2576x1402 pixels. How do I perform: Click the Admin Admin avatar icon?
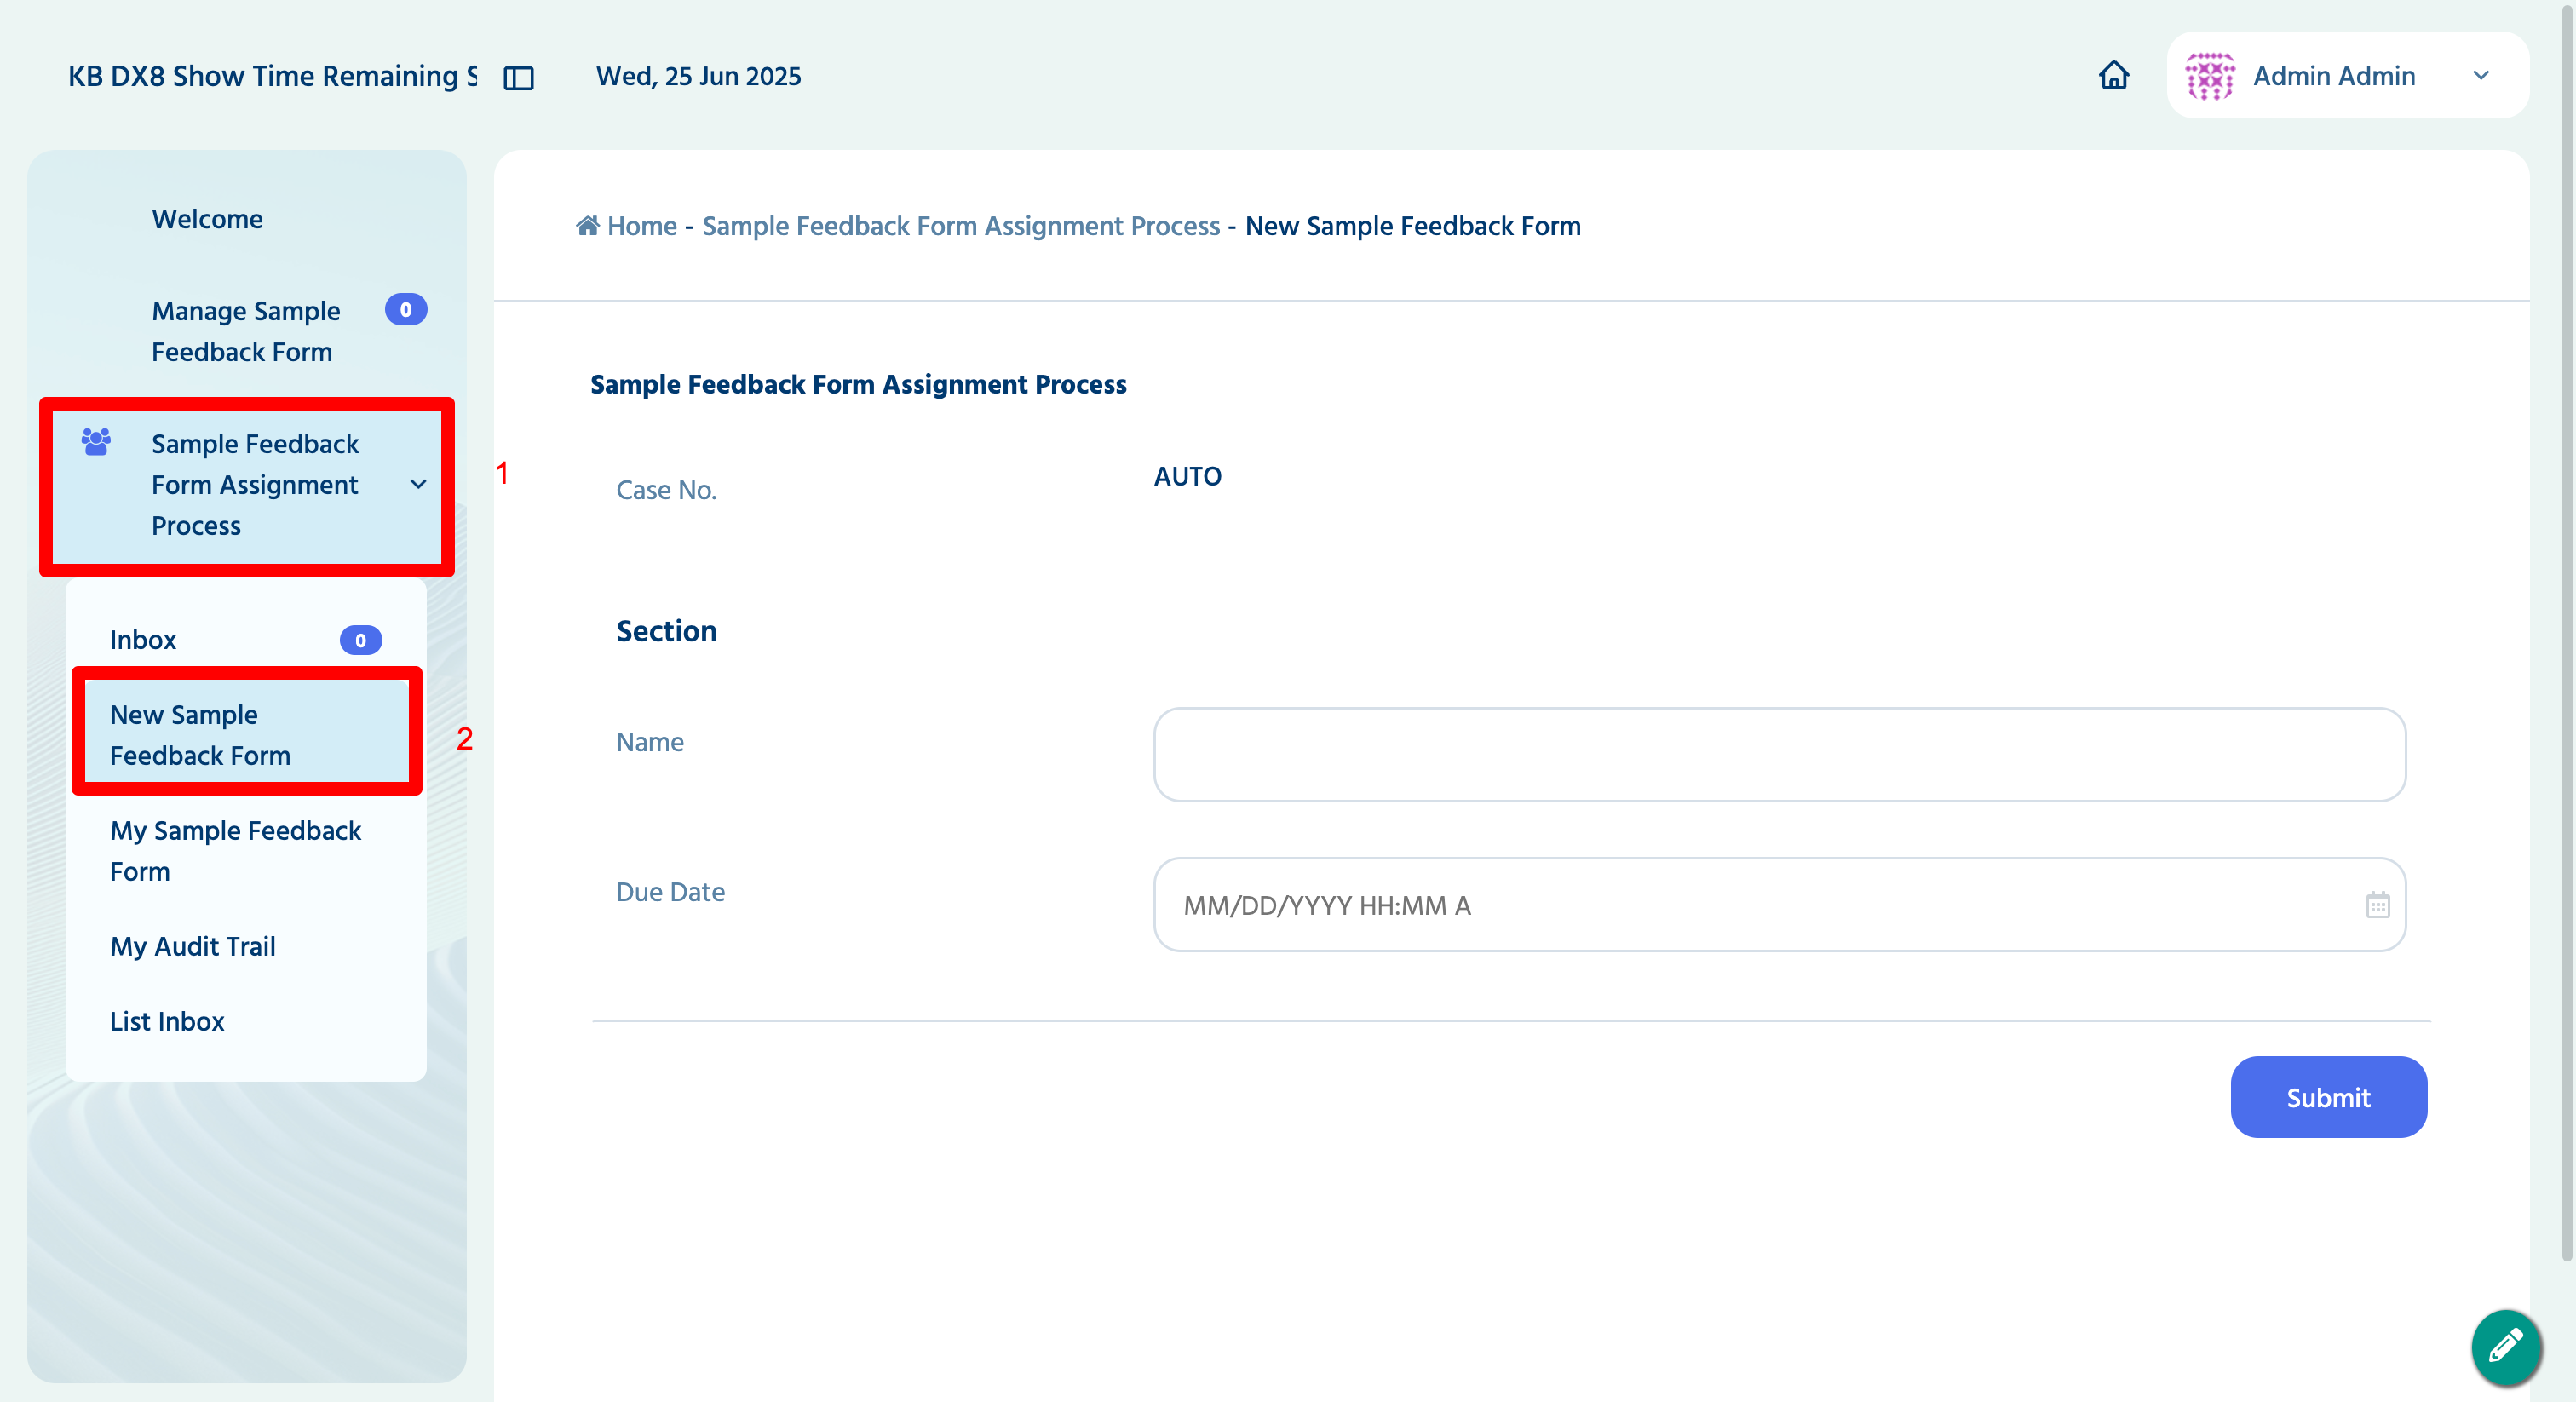click(x=2209, y=76)
